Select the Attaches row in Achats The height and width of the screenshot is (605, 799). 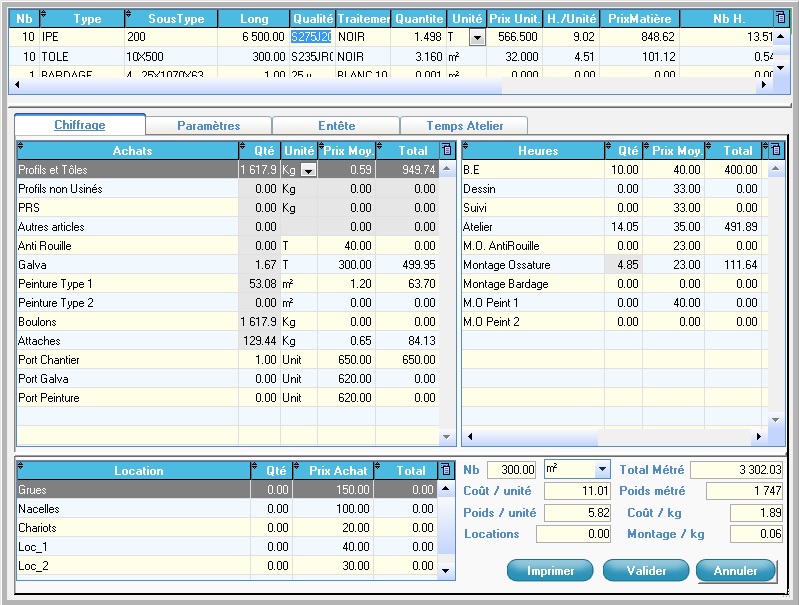228,340
